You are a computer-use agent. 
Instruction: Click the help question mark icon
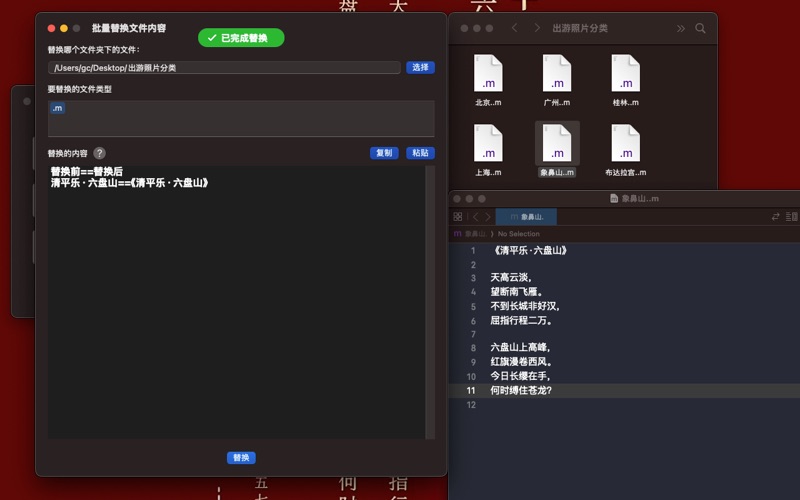[x=99, y=153]
